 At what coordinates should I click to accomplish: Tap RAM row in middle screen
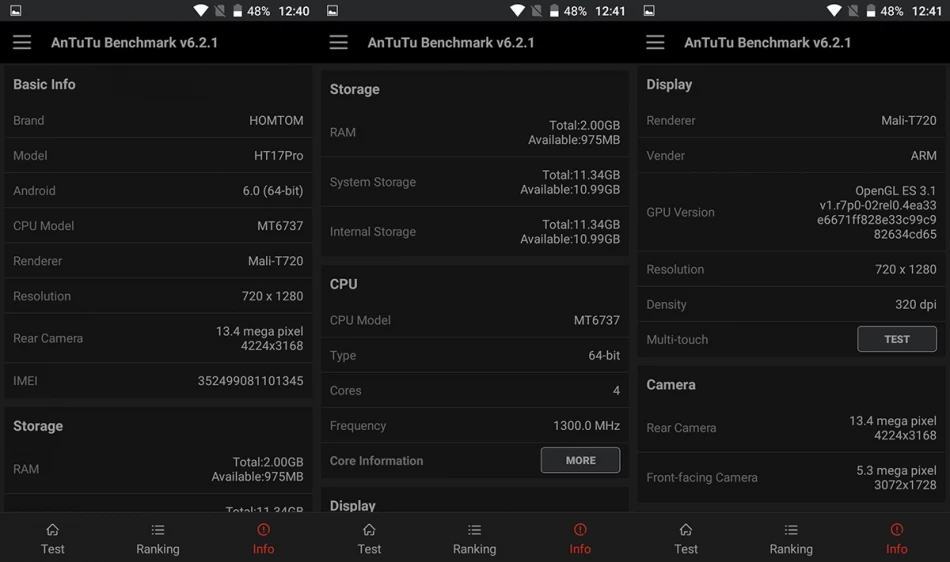475,133
